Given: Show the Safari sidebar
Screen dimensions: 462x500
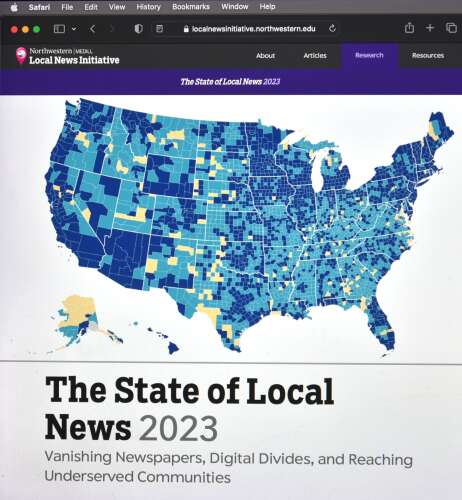Looking at the screenshot, I should coord(59,29).
